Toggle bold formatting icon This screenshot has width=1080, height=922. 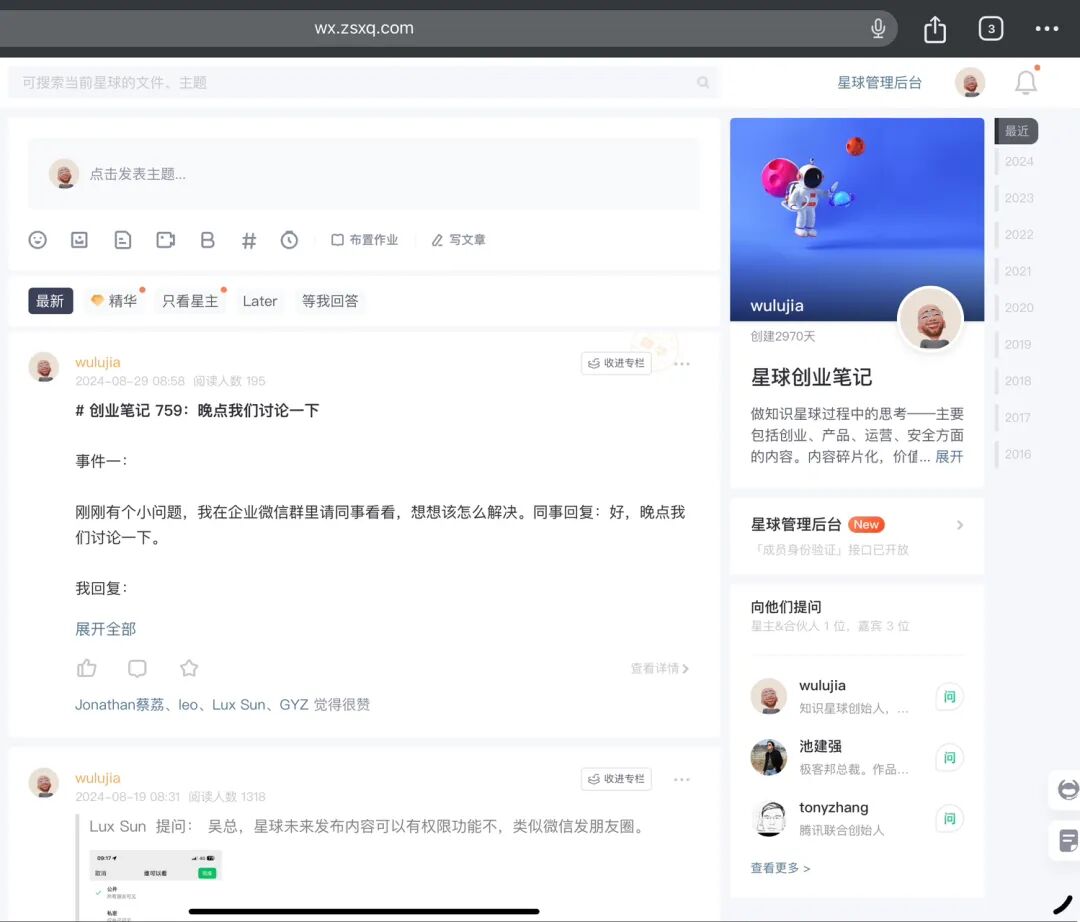(207, 240)
